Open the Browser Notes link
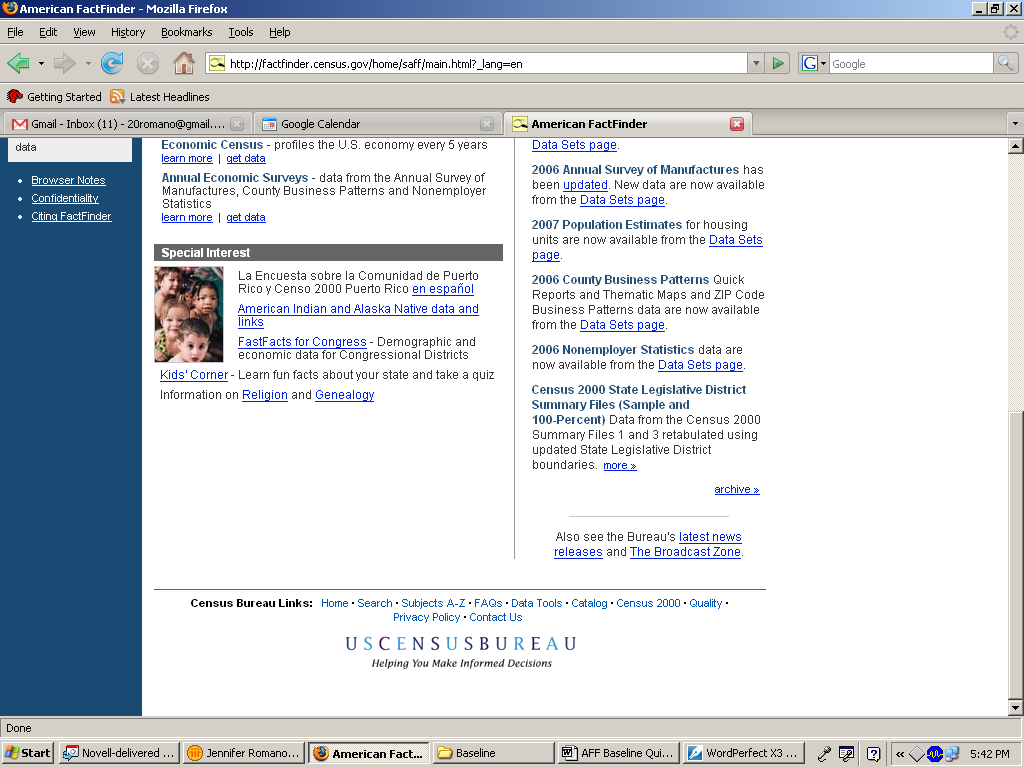 [x=68, y=180]
